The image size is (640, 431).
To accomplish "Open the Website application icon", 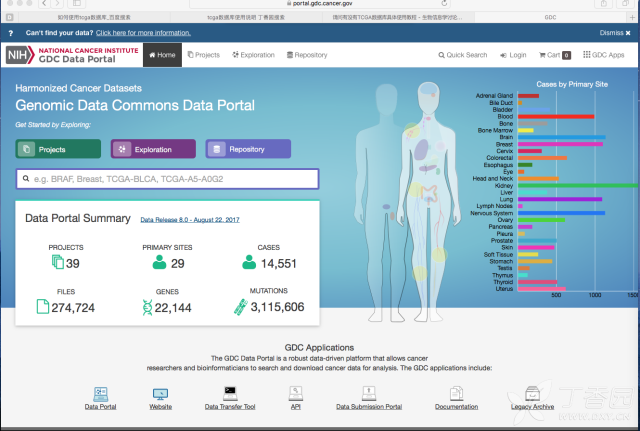I will pyautogui.click(x=161, y=393).
